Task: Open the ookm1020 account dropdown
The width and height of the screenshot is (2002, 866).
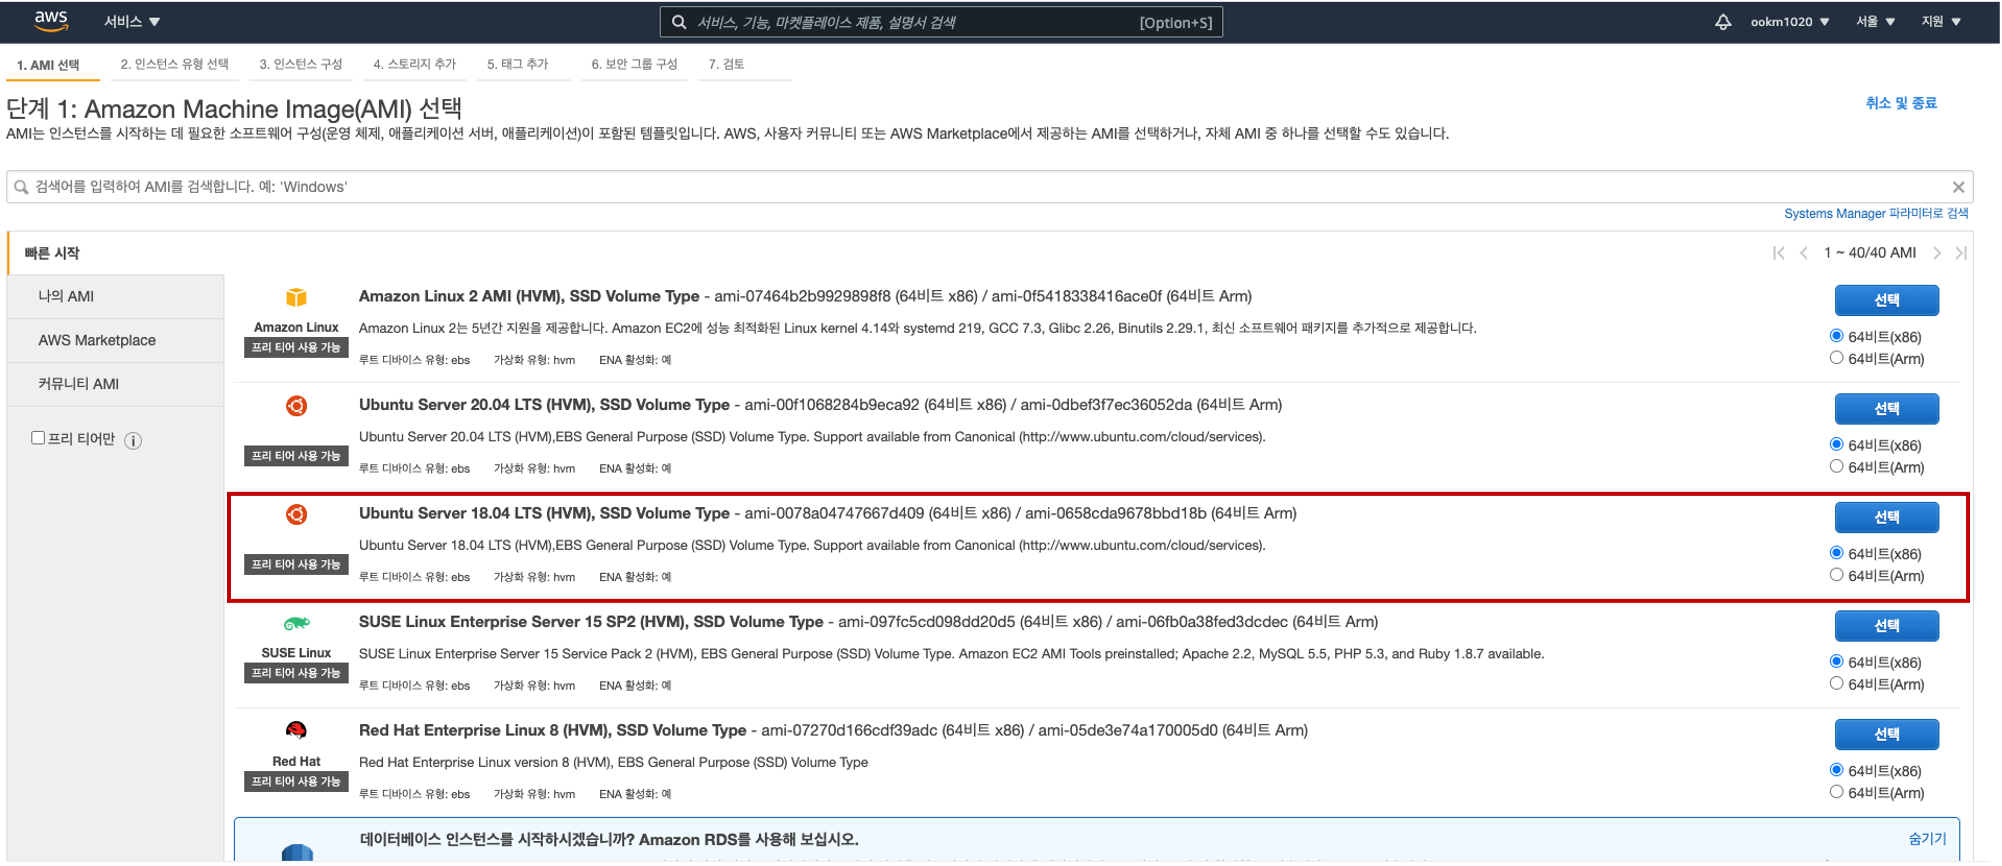Action: coord(1789,22)
